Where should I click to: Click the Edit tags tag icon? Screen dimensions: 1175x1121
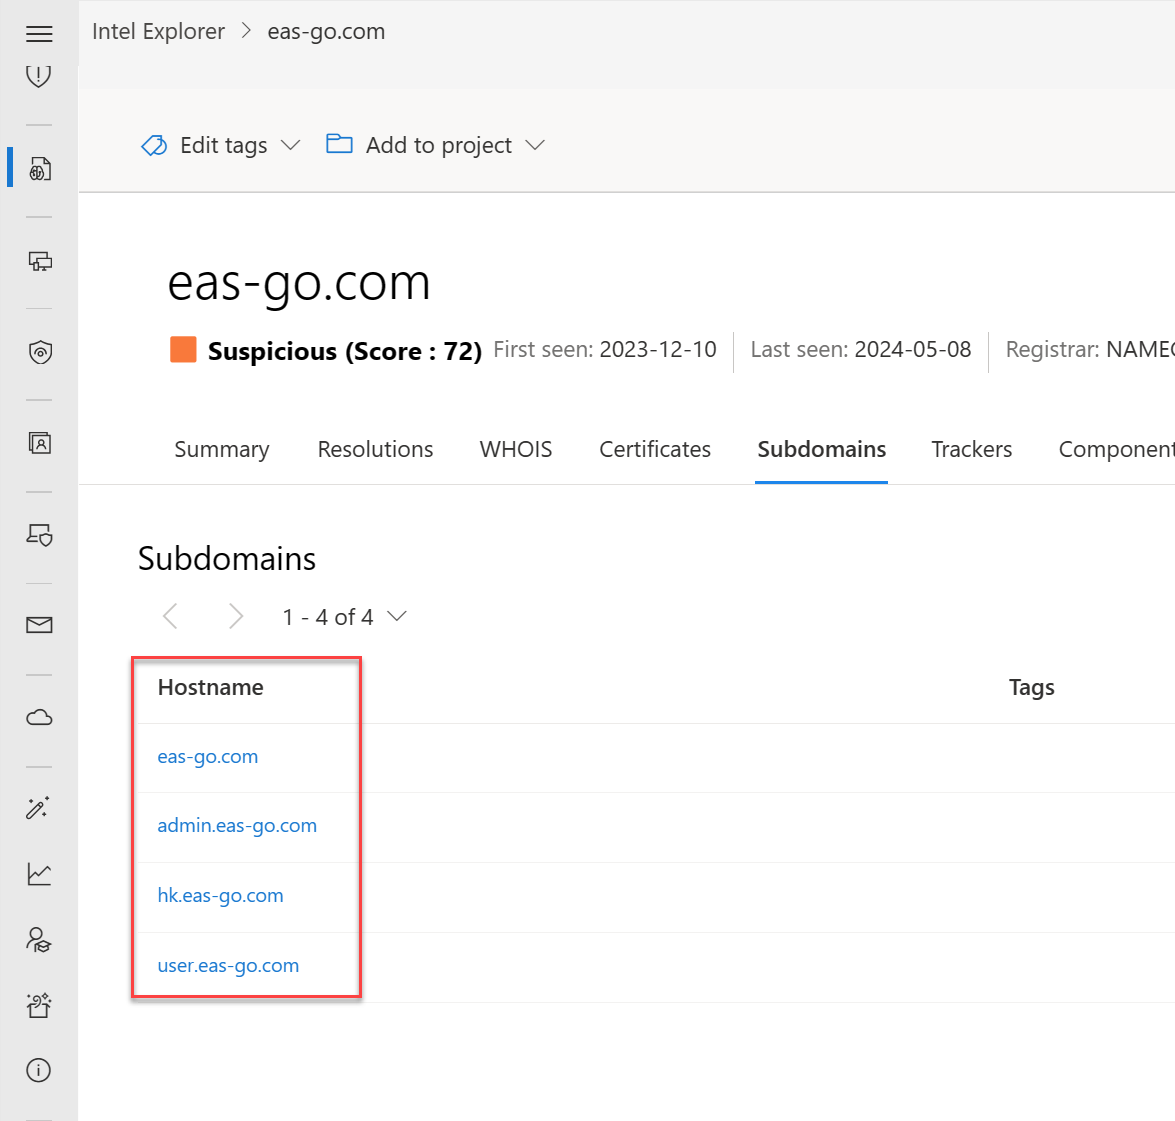(154, 145)
